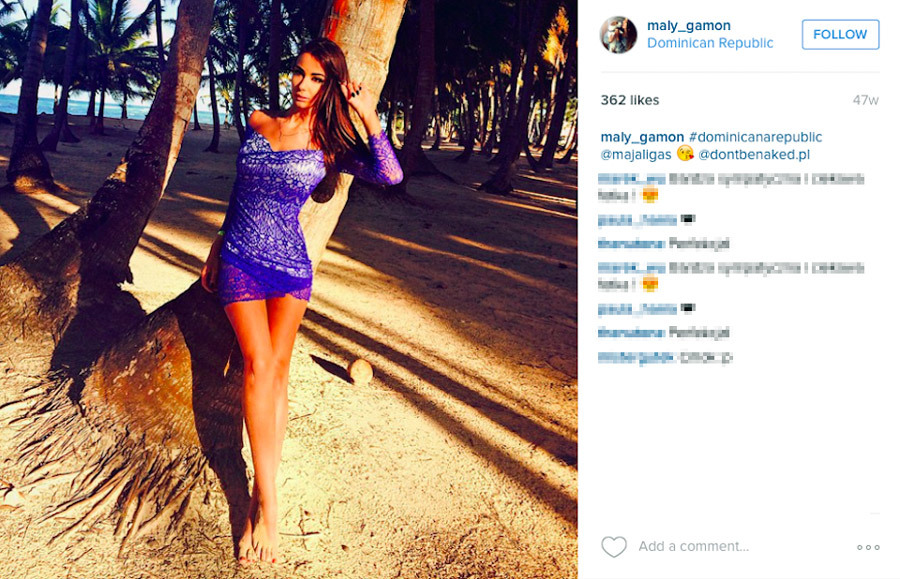900x579 pixels.
Task: Open the #dominicanarepublic hashtag
Action: click(x=755, y=137)
